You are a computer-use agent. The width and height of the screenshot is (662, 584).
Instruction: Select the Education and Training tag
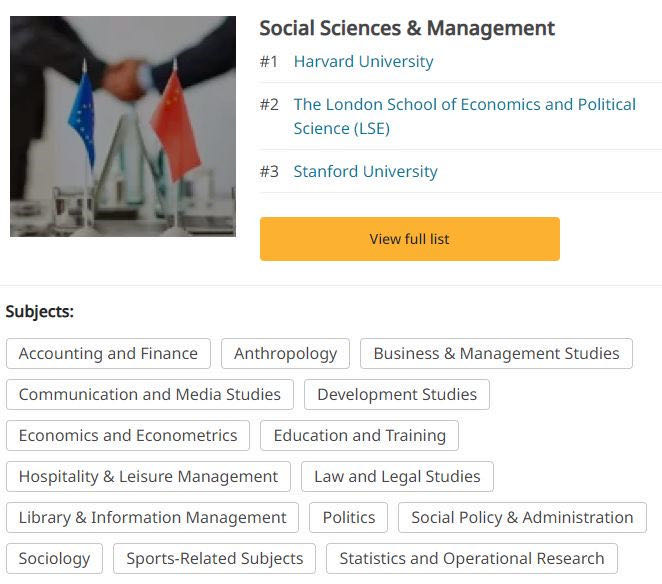(x=359, y=436)
